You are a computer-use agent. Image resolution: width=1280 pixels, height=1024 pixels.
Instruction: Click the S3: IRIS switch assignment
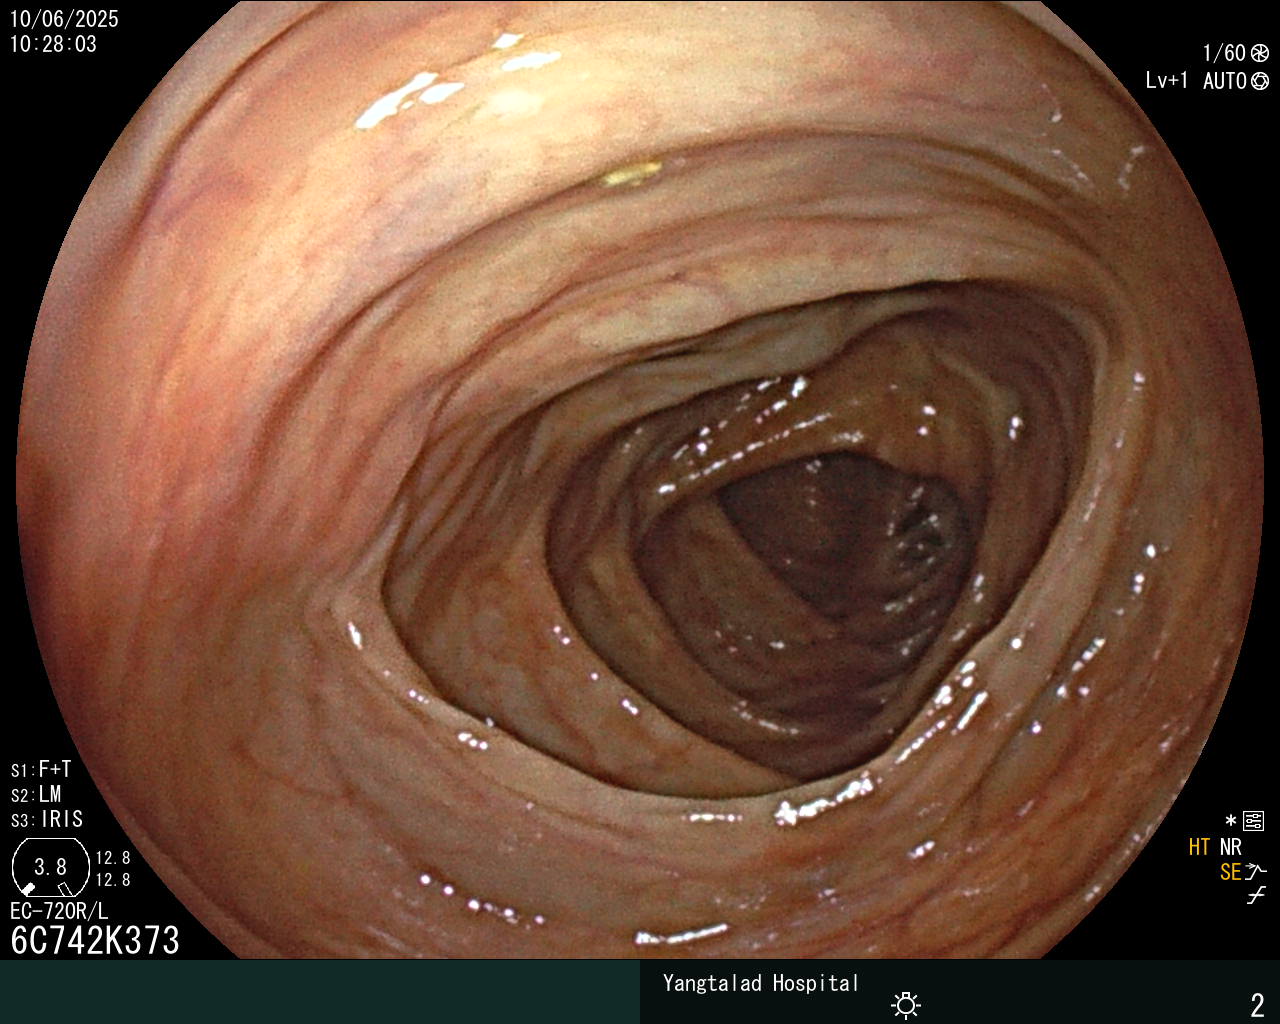click(x=47, y=820)
